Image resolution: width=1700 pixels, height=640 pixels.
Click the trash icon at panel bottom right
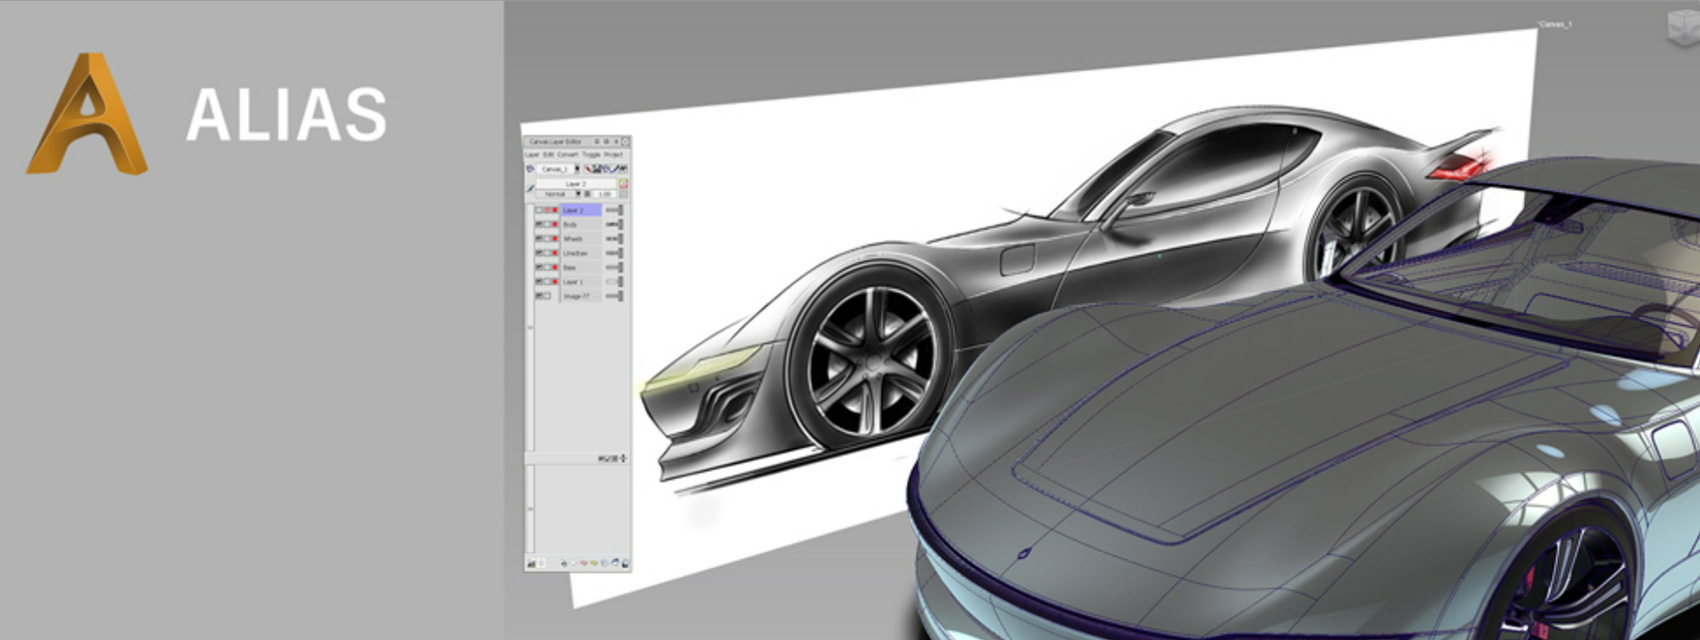point(626,563)
